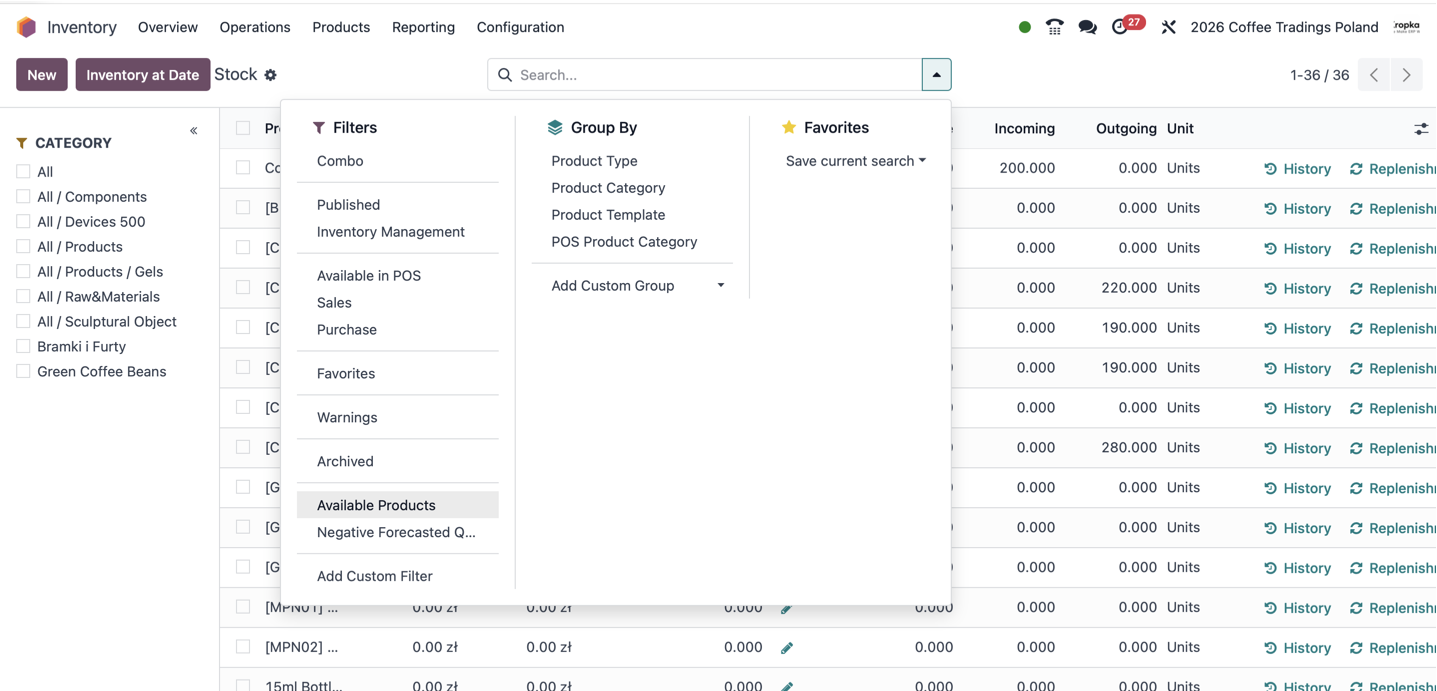Apply Negative Forecasted Quantity filter
The image size is (1437, 691).
click(398, 533)
